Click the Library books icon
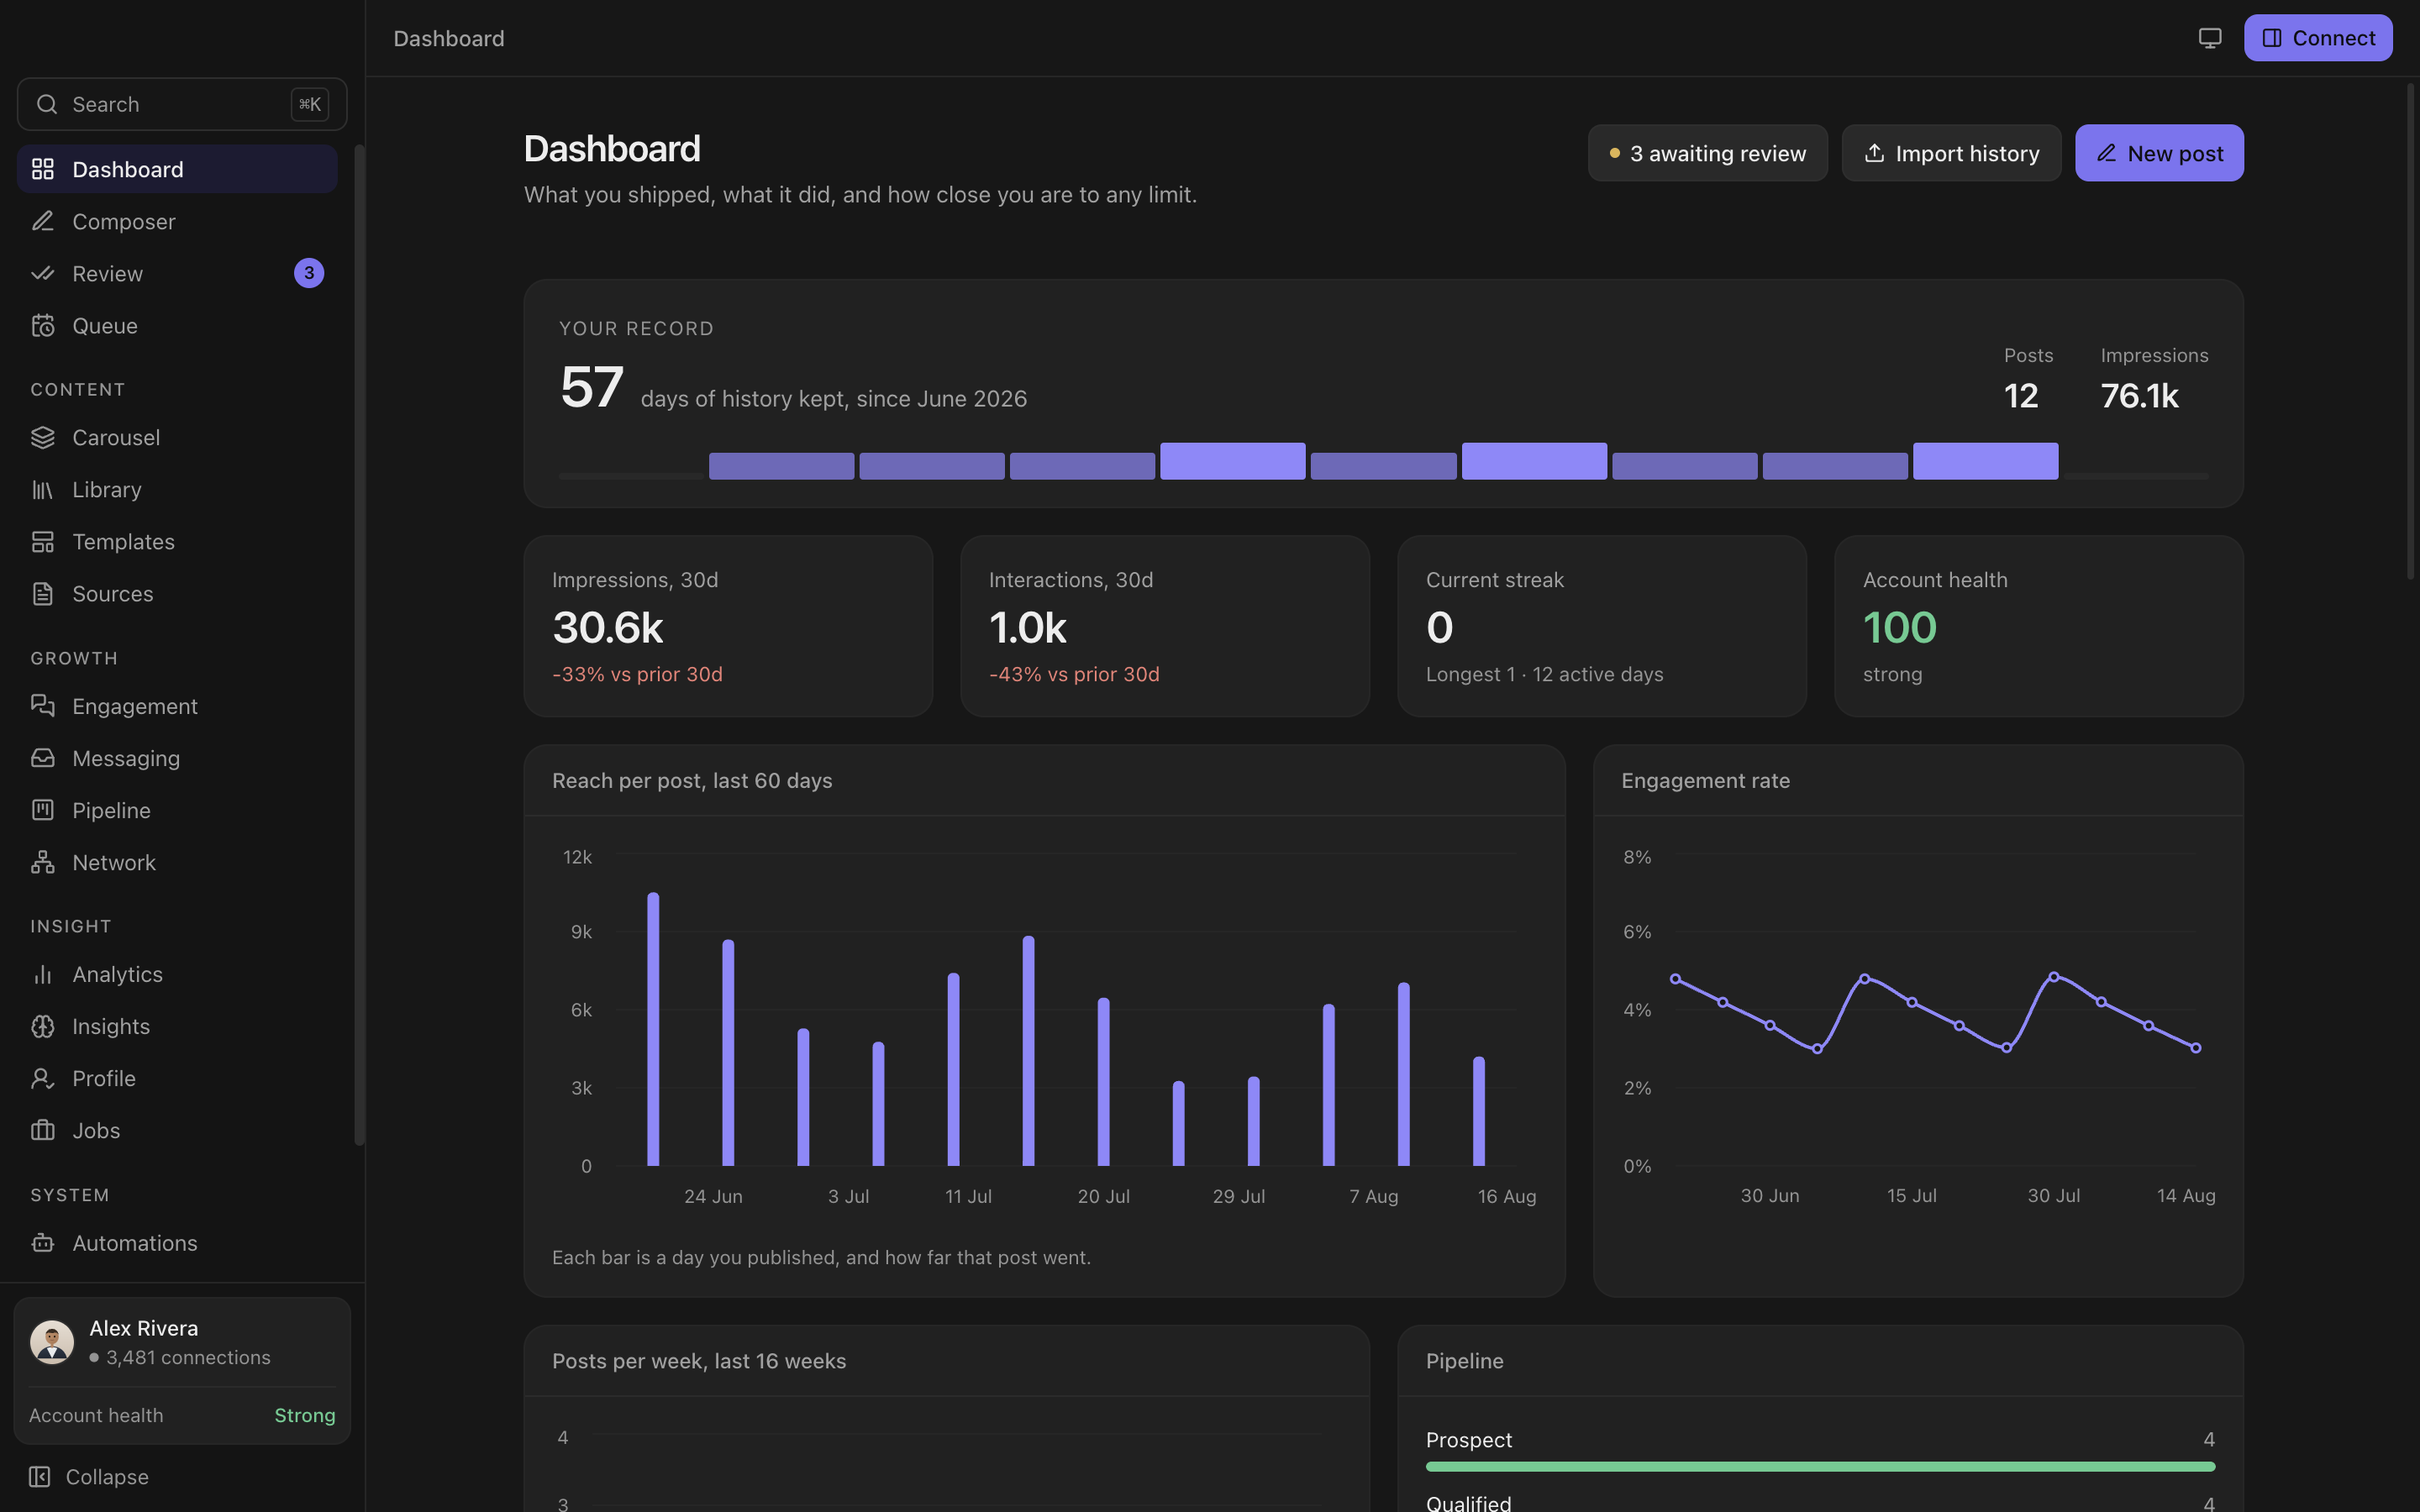This screenshot has height=1512, width=2420. coord(42,489)
